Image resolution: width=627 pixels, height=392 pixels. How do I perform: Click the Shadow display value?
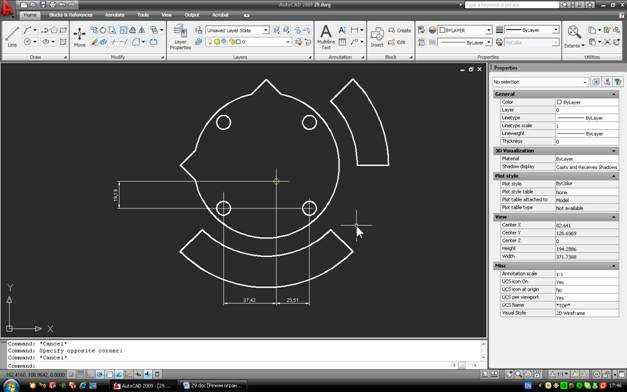click(587, 167)
